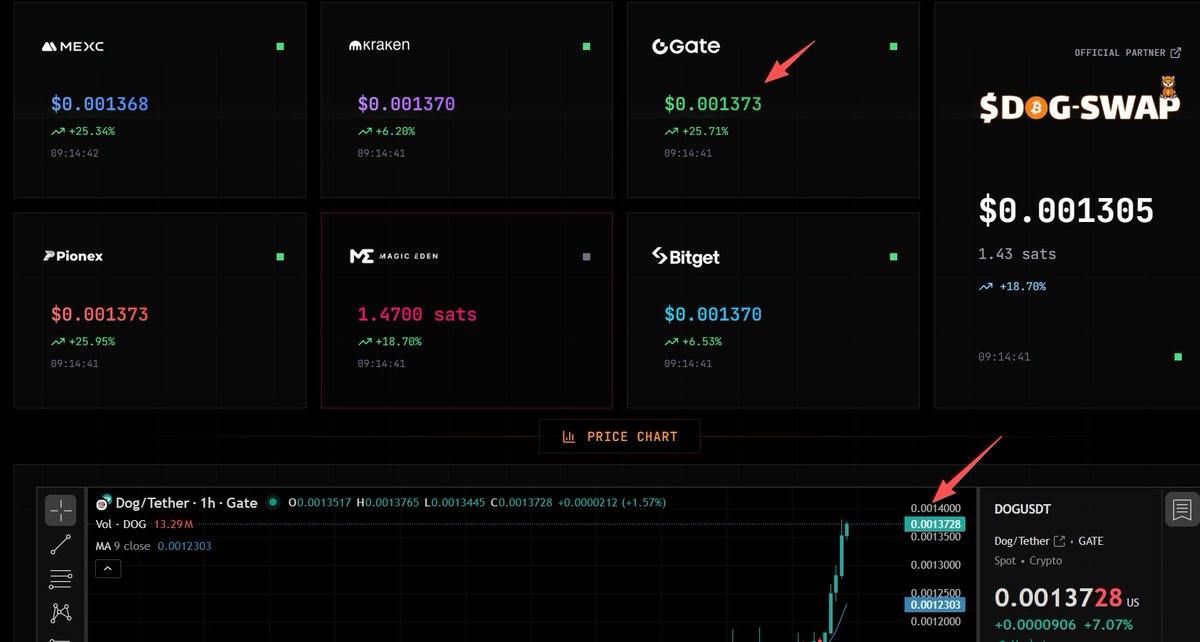Click the GATE exchange label in side panel
Image resolution: width=1200 pixels, height=642 pixels.
1091,541
